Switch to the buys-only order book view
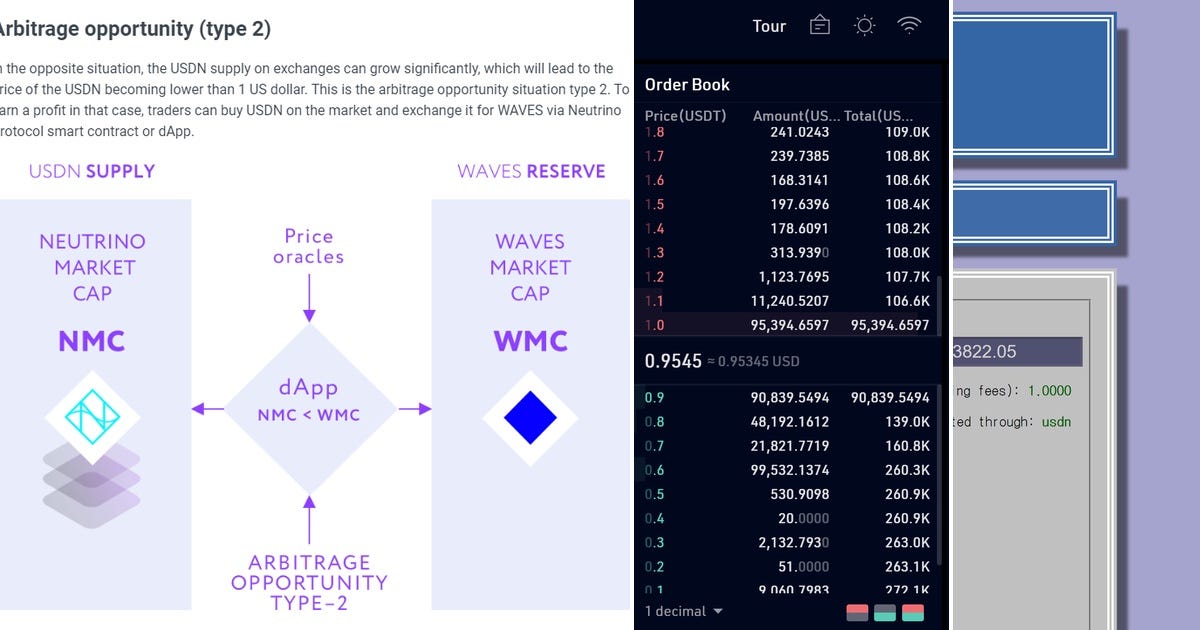 coord(885,612)
